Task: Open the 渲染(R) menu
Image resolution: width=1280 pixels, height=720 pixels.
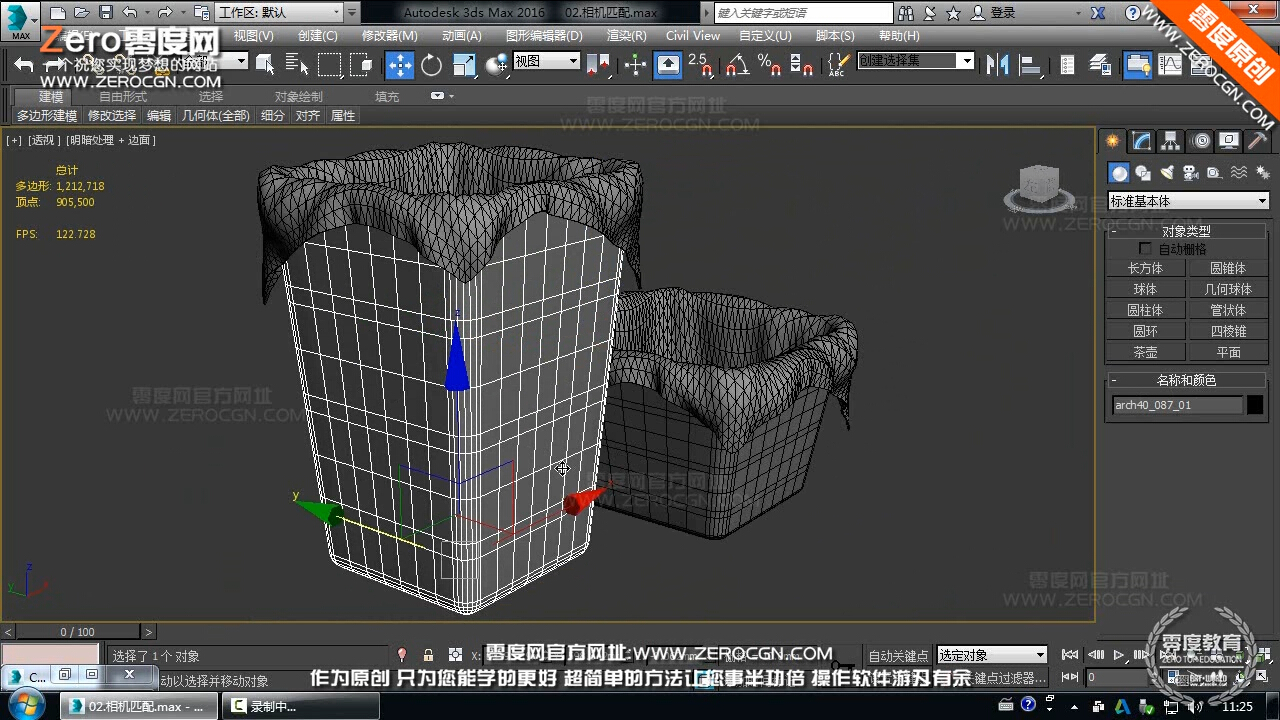Action: [626, 35]
